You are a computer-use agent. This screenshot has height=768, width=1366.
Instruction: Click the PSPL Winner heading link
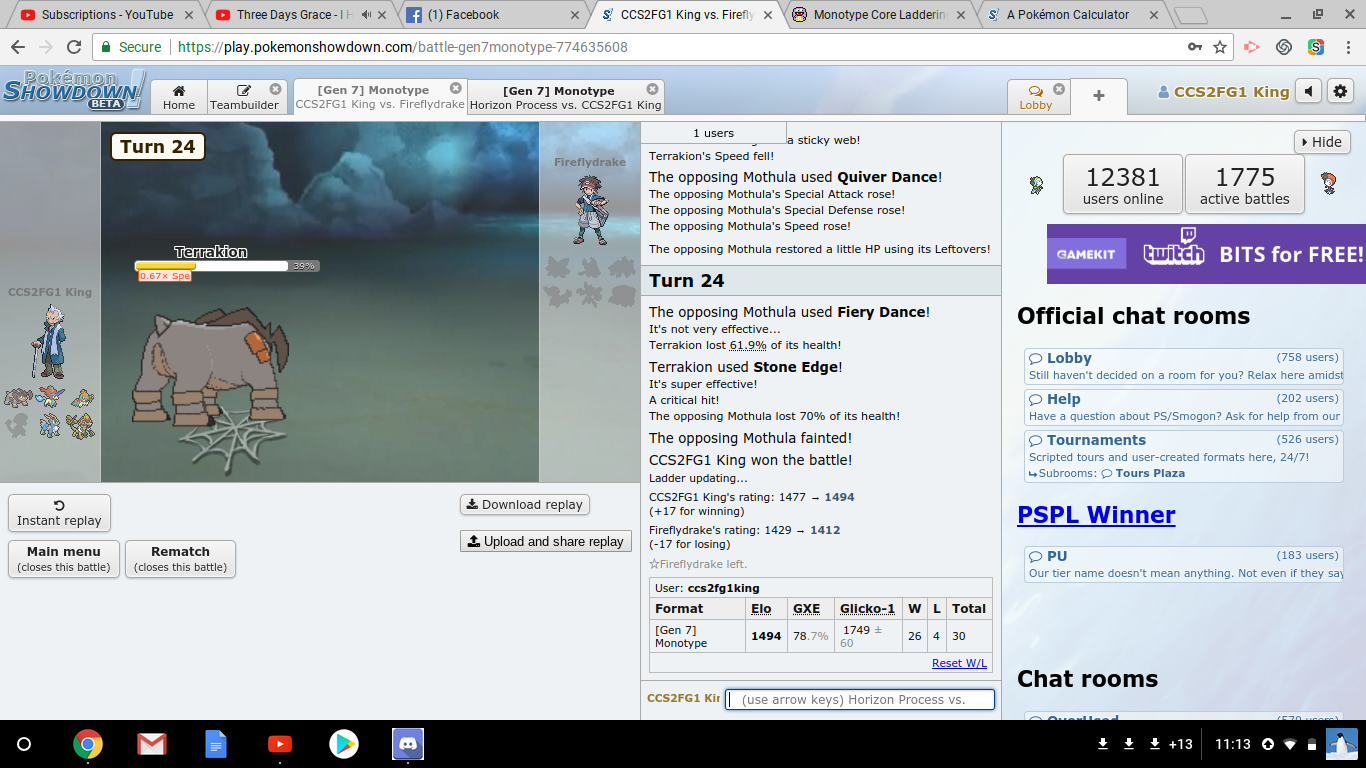coord(1096,515)
